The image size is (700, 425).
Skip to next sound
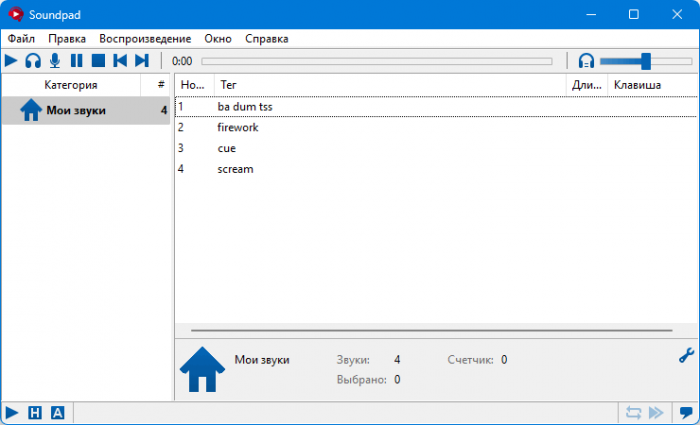(x=142, y=60)
